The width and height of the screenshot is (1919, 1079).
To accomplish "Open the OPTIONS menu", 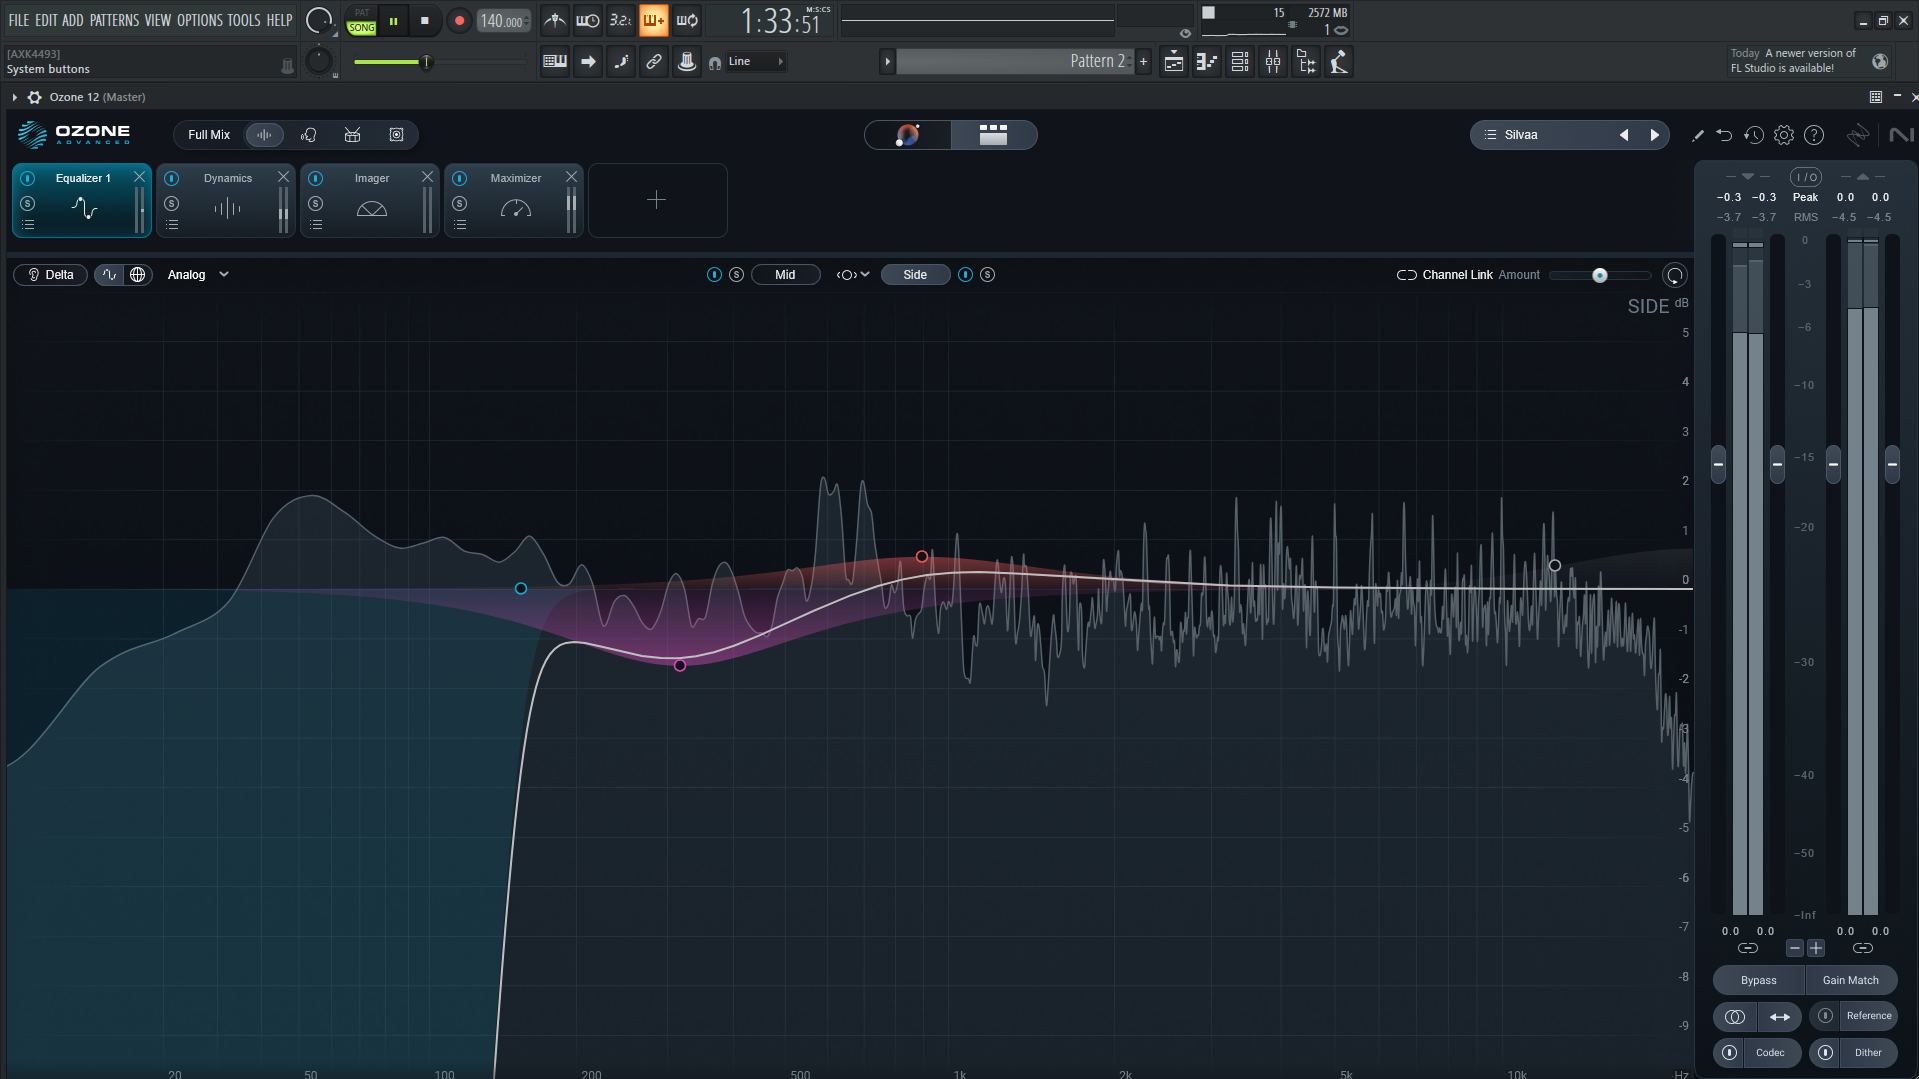I will [x=199, y=19].
